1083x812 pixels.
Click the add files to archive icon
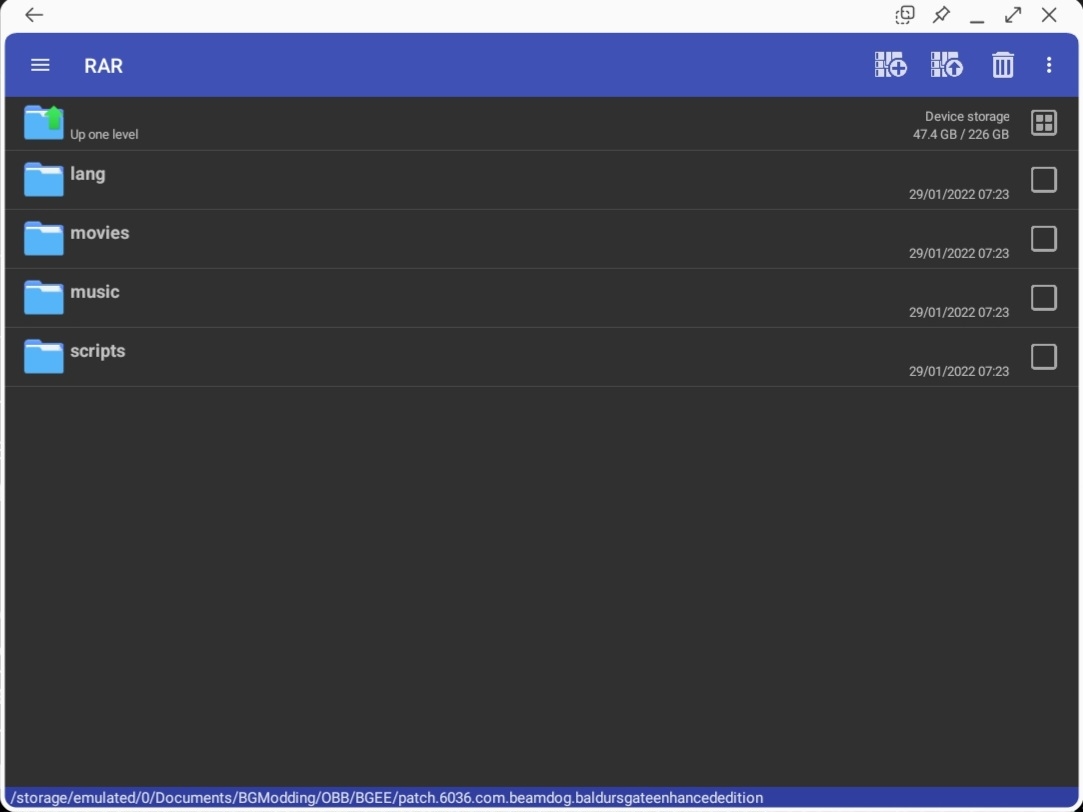(890, 65)
